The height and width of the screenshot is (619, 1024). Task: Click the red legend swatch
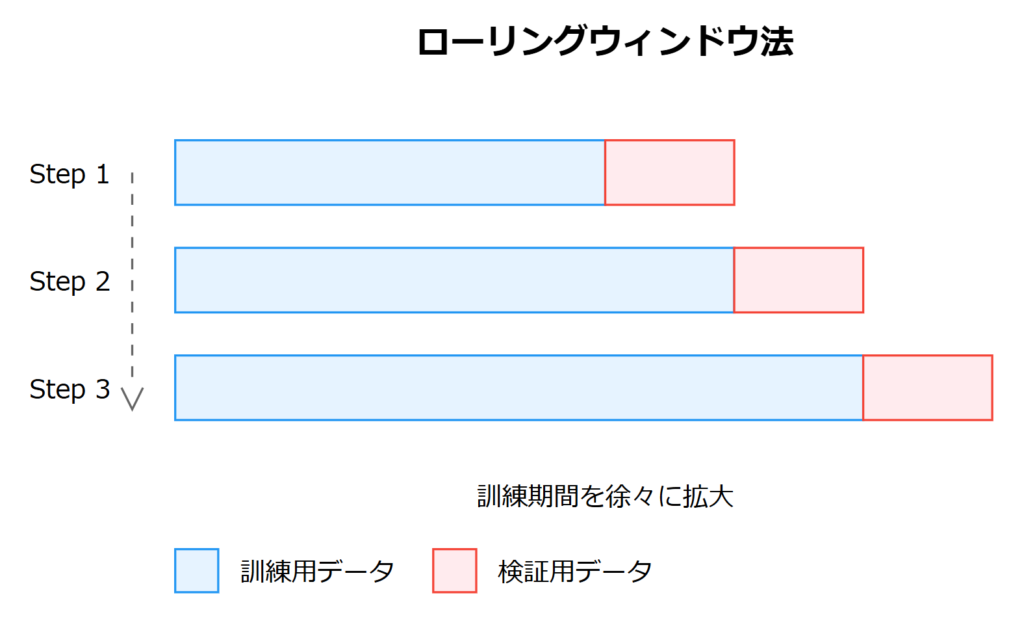[x=454, y=570]
